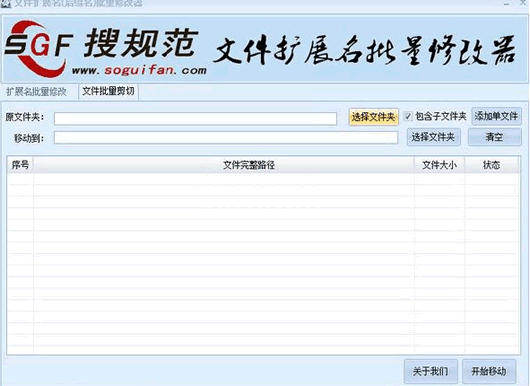Click 选择文件夹 button beside 移动到 field
Screen dimensions: 530x386
coord(433,137)
